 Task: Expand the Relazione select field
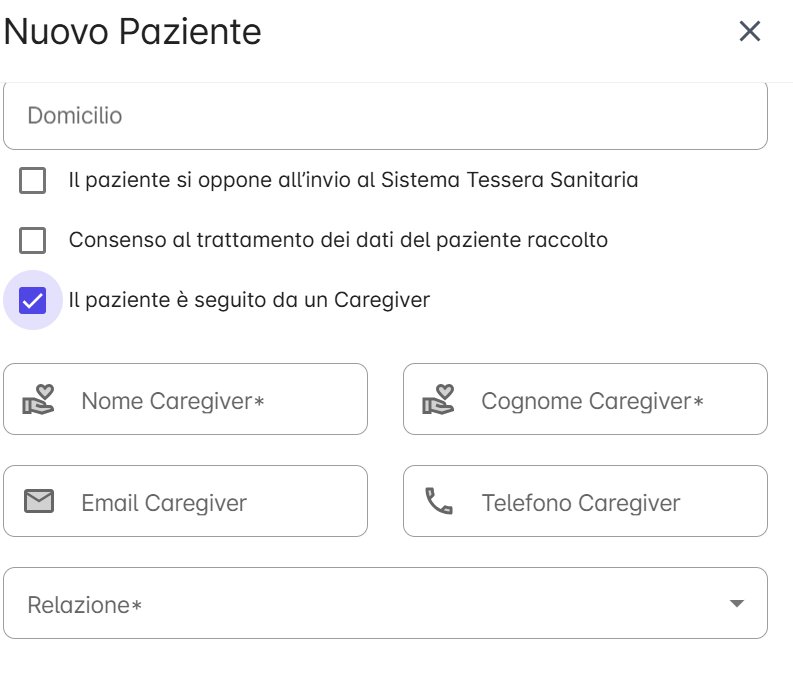pos(385,603)
